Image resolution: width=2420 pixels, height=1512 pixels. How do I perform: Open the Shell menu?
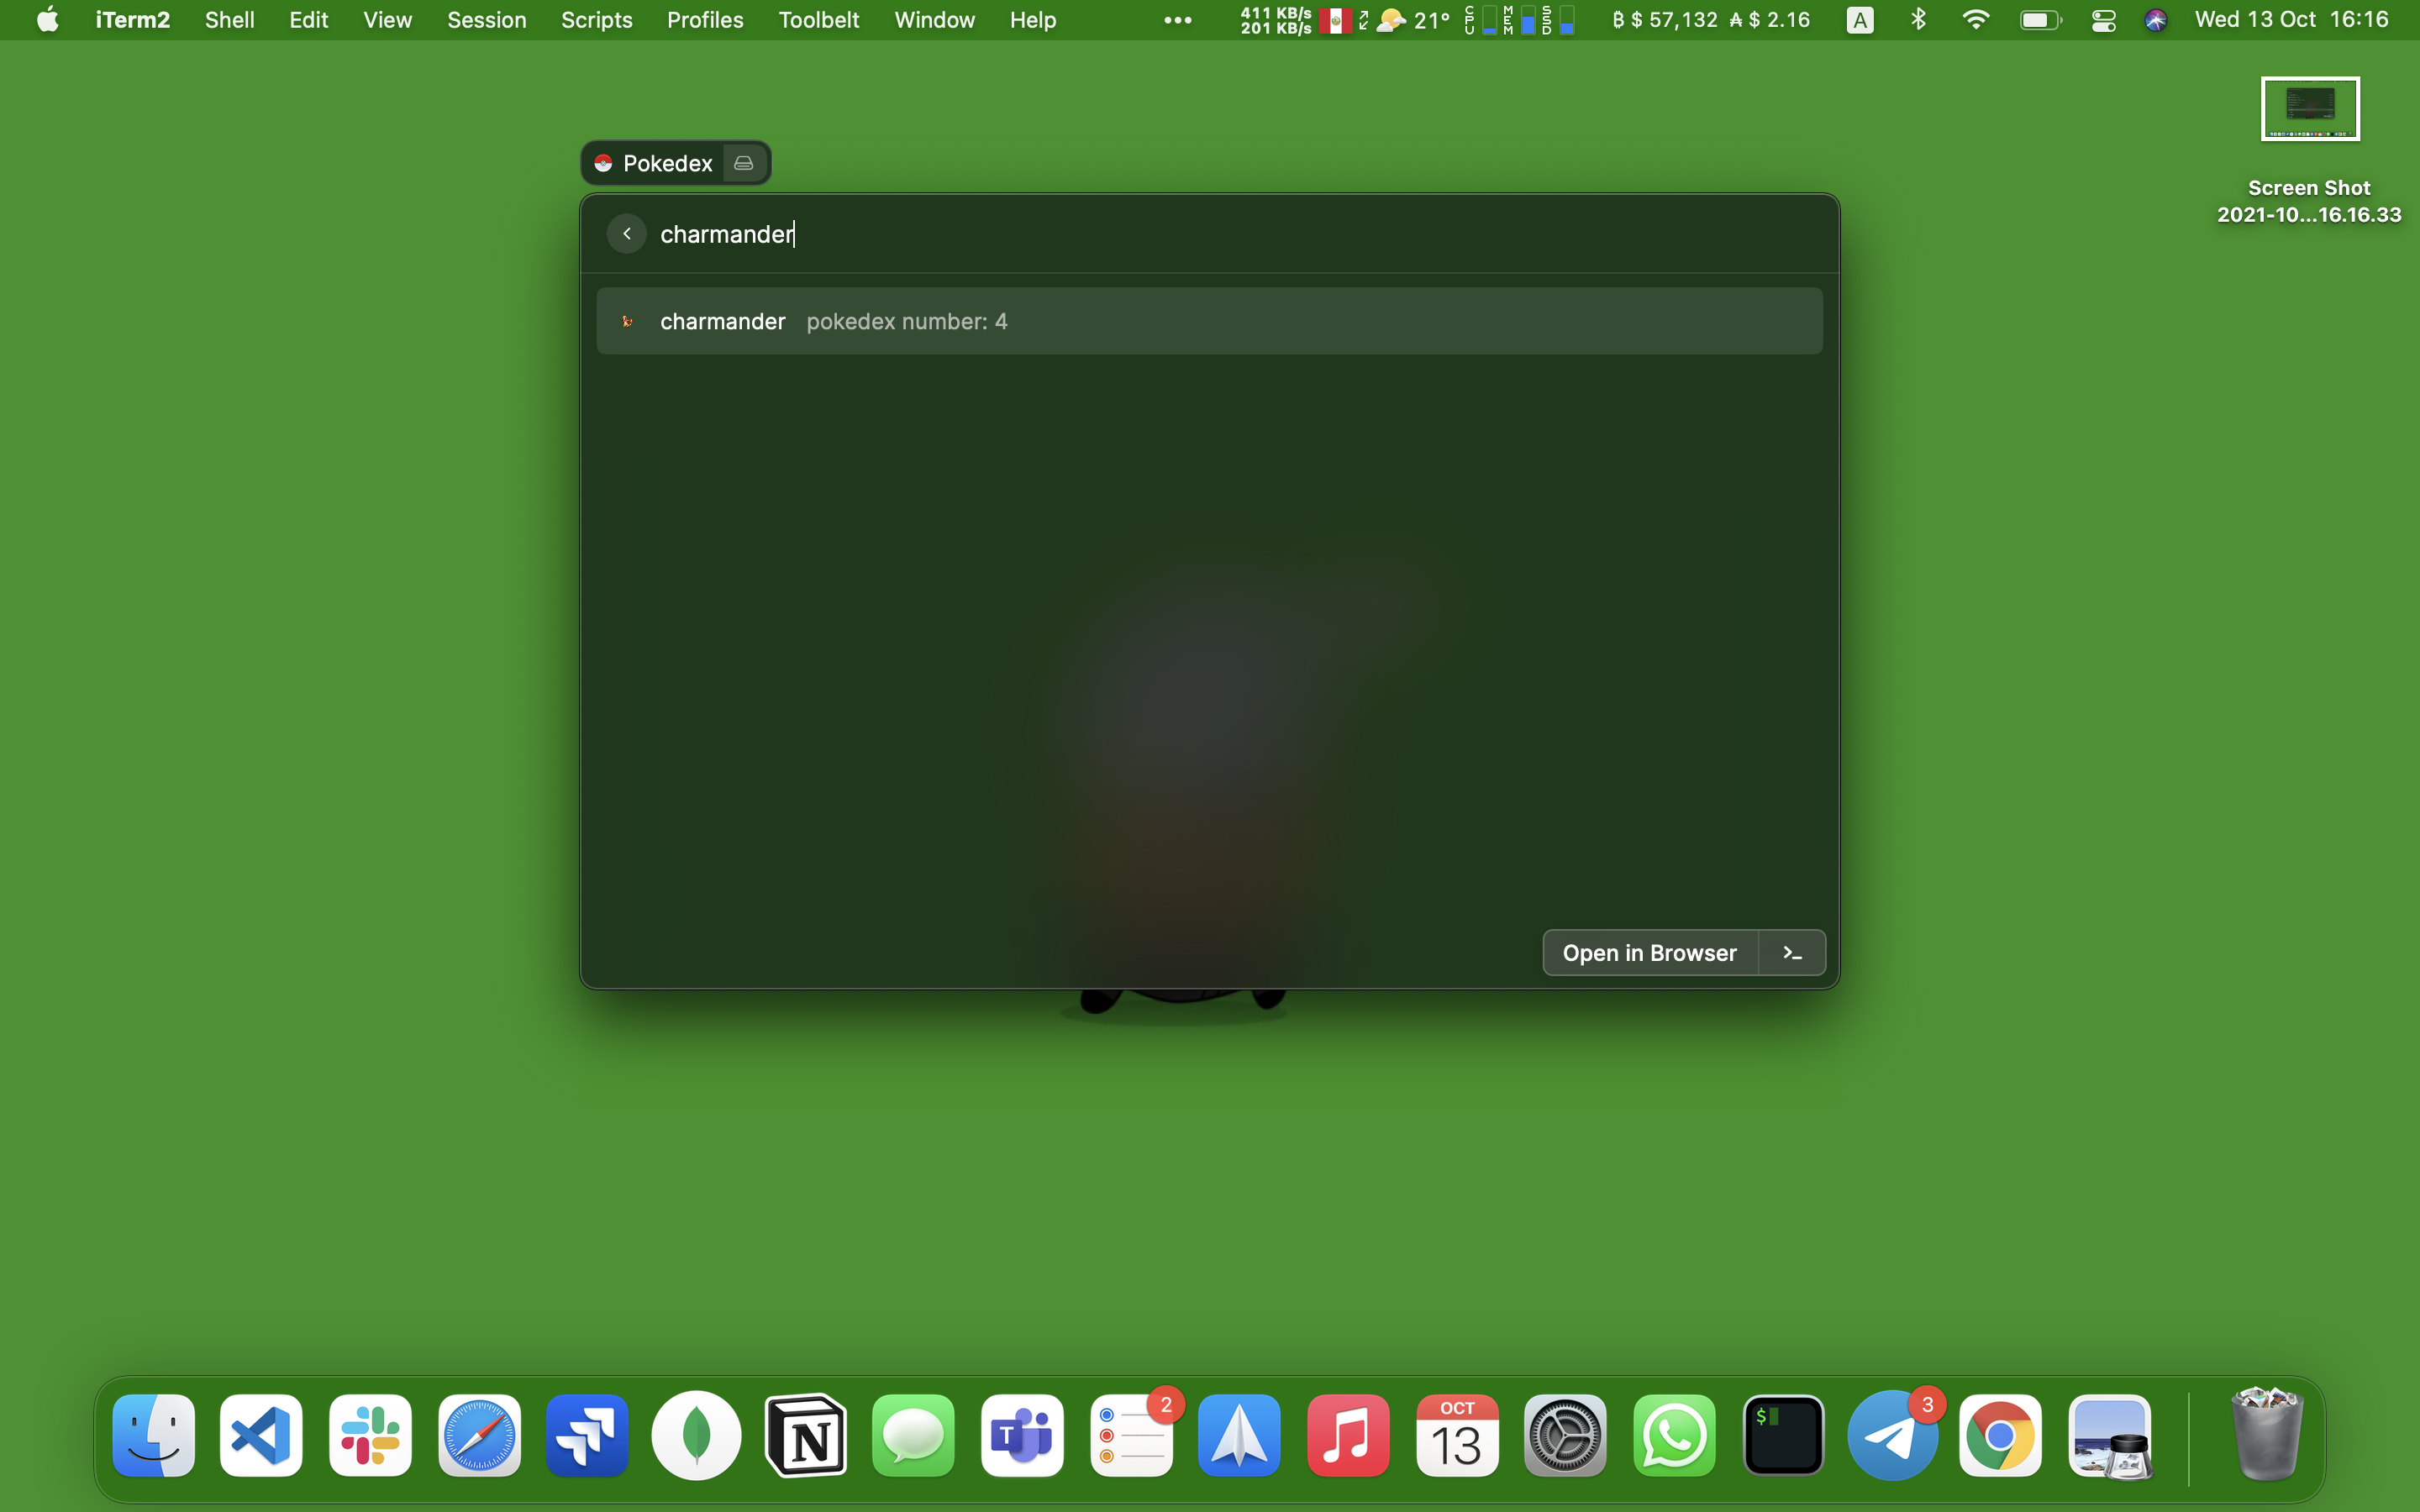pos(229,20)
